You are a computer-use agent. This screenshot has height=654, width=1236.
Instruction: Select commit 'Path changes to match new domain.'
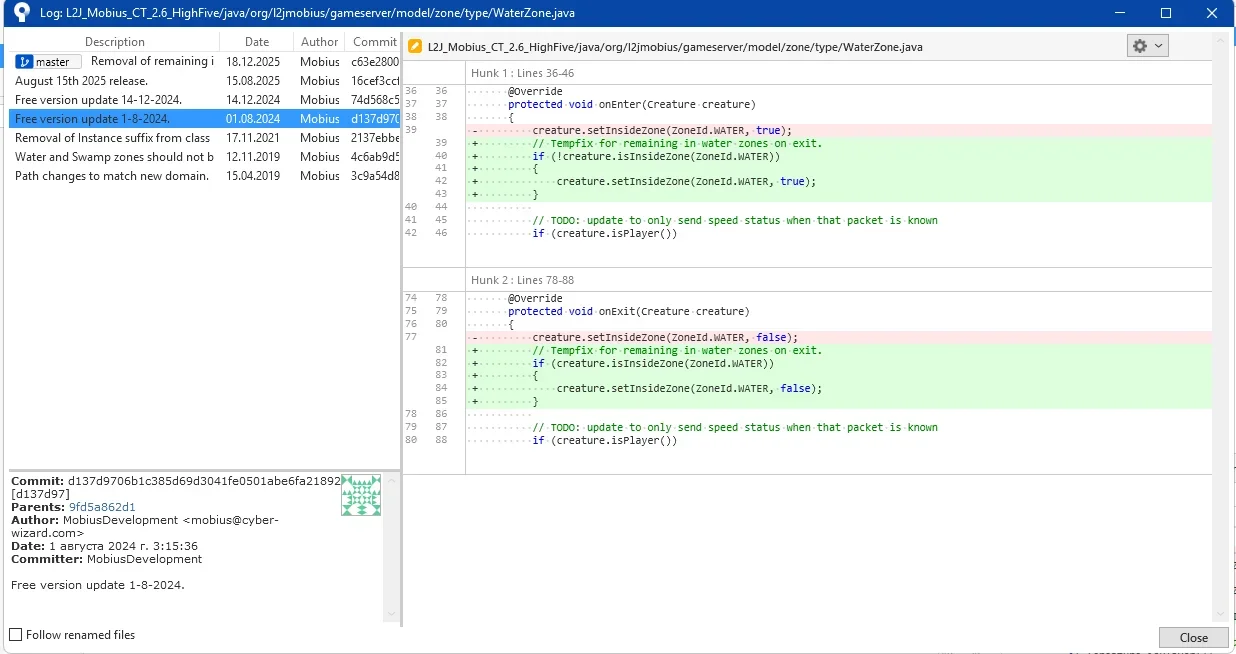204,176
